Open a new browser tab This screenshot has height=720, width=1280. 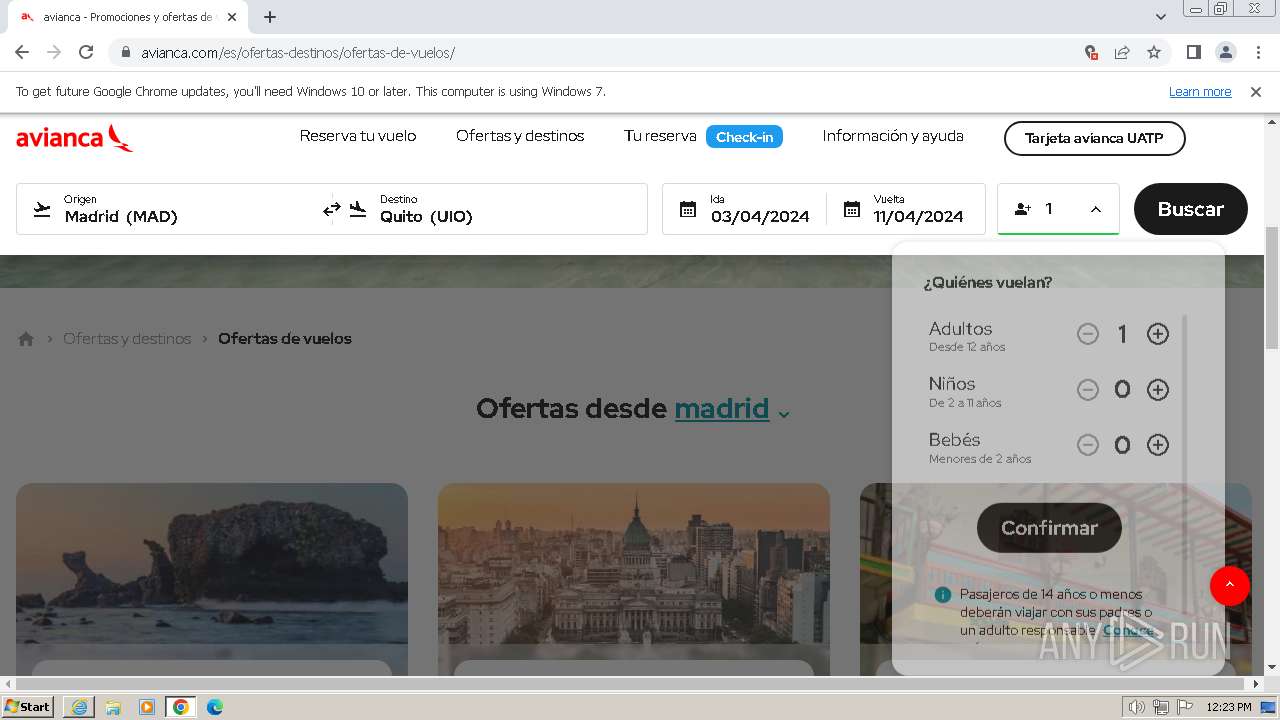270,17
